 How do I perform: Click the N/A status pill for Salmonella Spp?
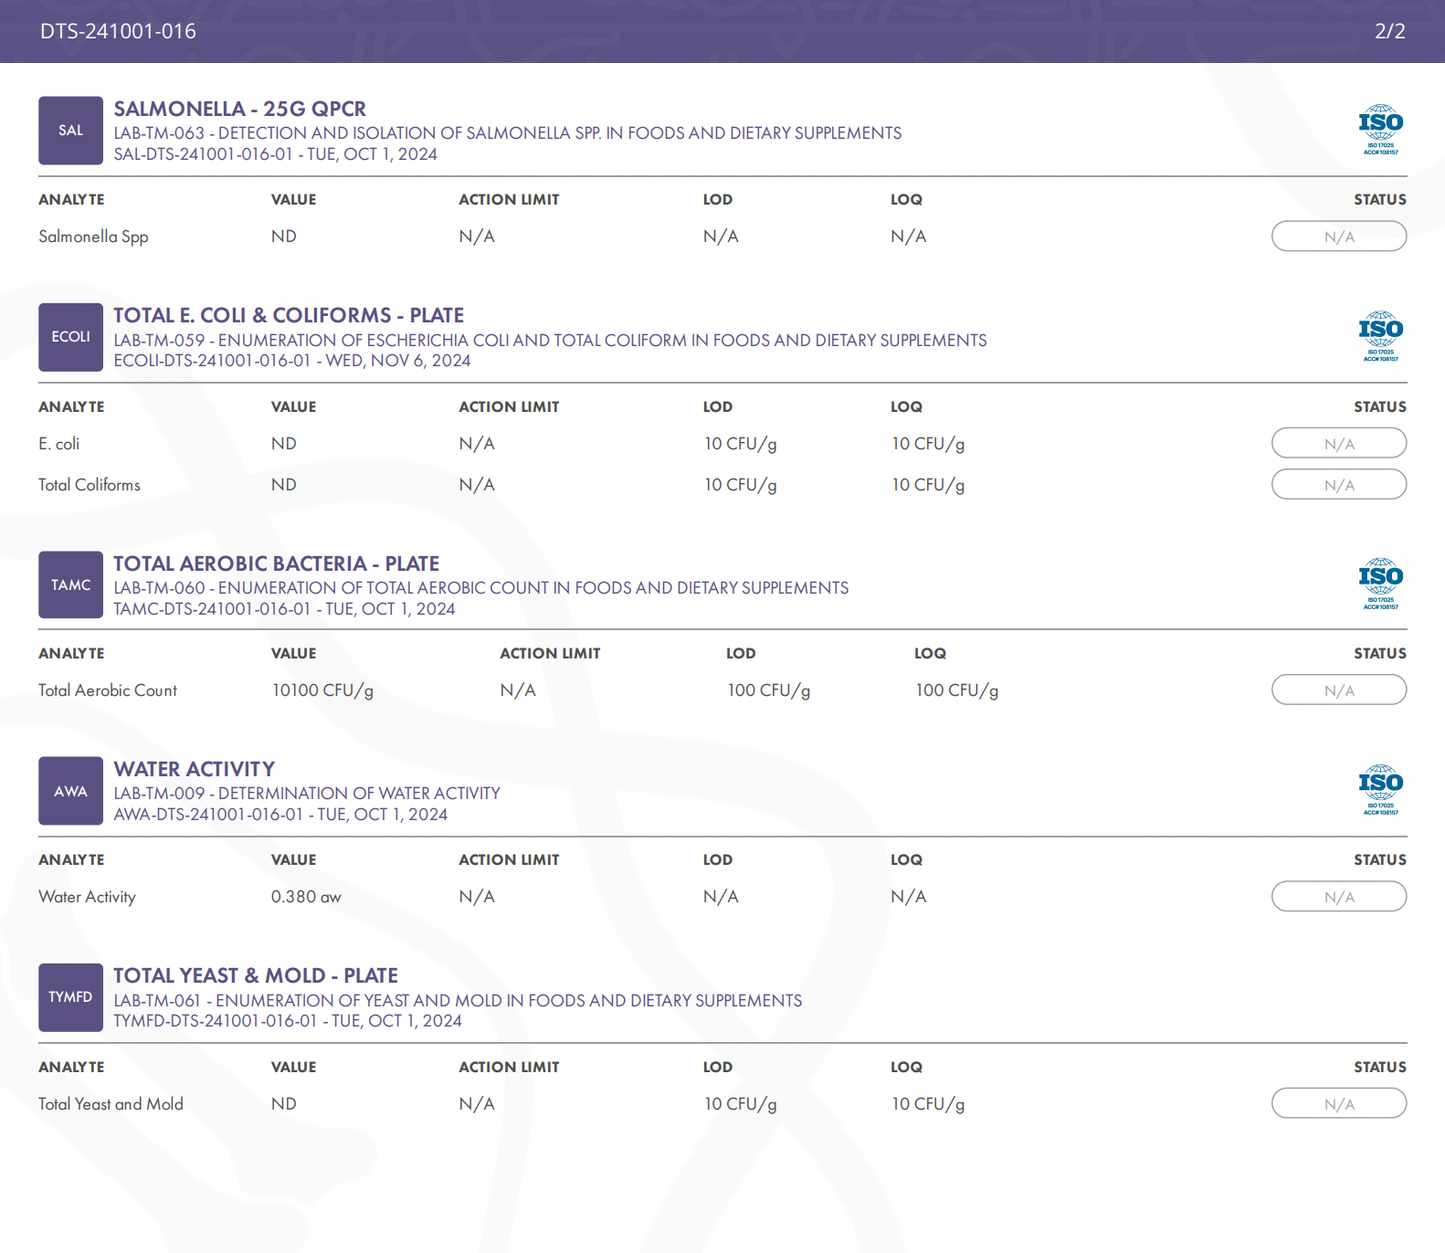(1338, 237)
